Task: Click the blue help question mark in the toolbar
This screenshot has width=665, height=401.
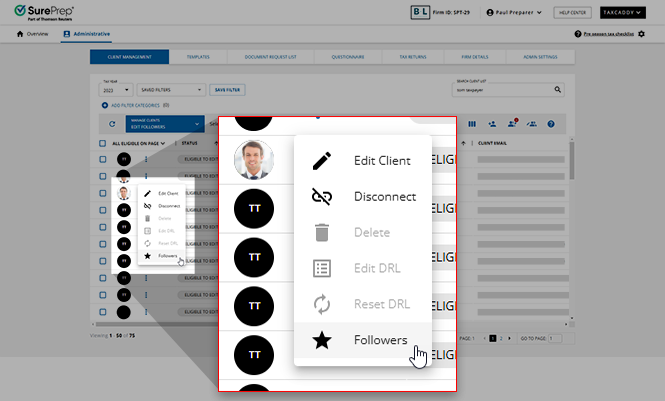Action: point(551,124)
